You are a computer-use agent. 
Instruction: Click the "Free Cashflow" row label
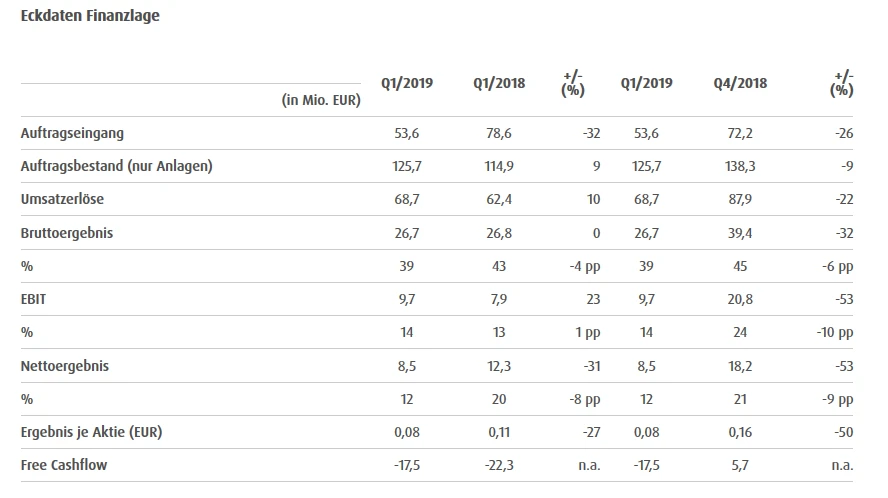click(x=64, y=465)
